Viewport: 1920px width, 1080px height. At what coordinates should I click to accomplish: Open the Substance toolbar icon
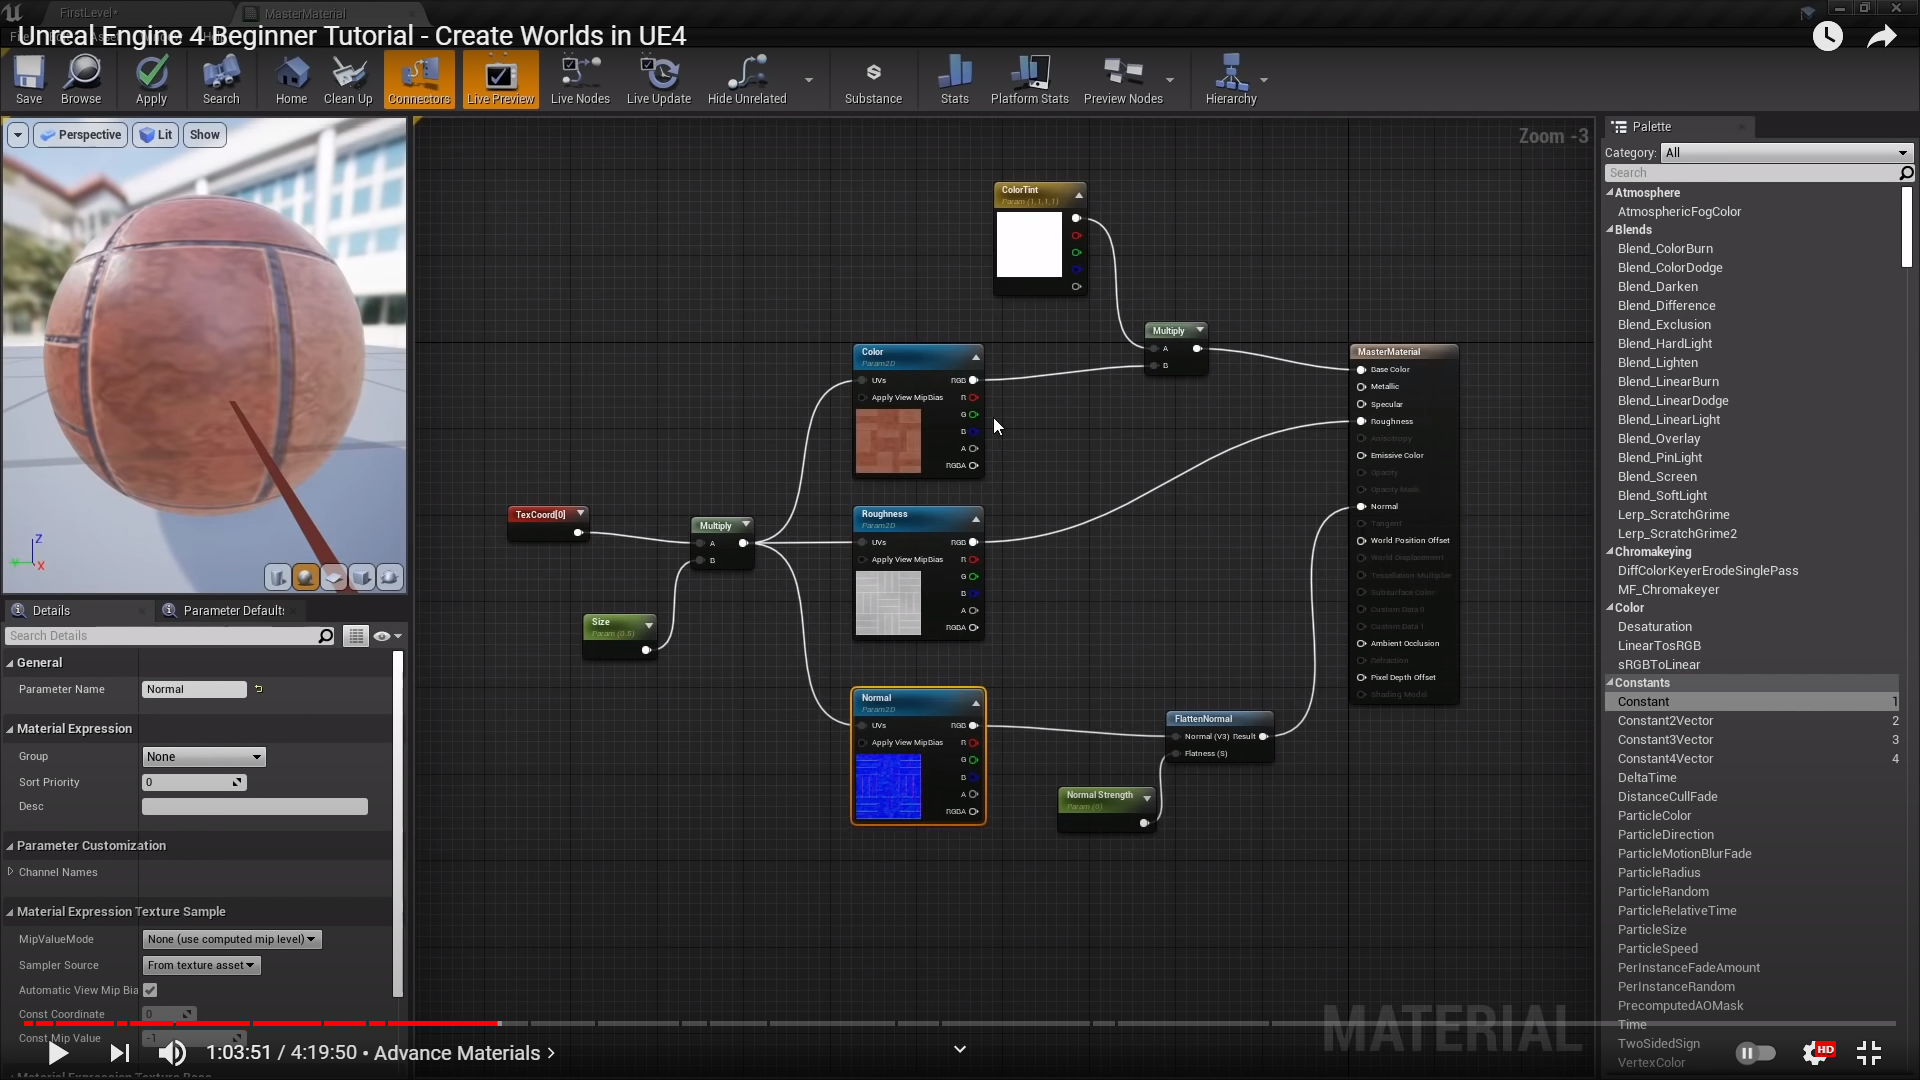873,78
